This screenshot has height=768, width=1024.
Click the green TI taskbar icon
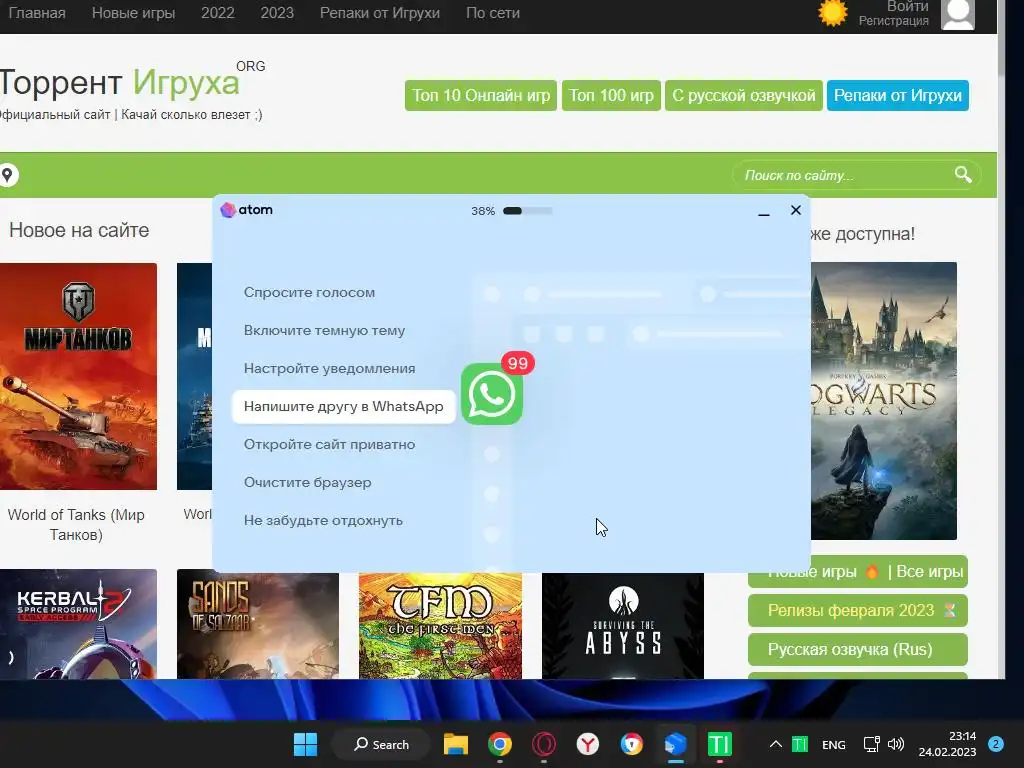[x=720, y=744]
